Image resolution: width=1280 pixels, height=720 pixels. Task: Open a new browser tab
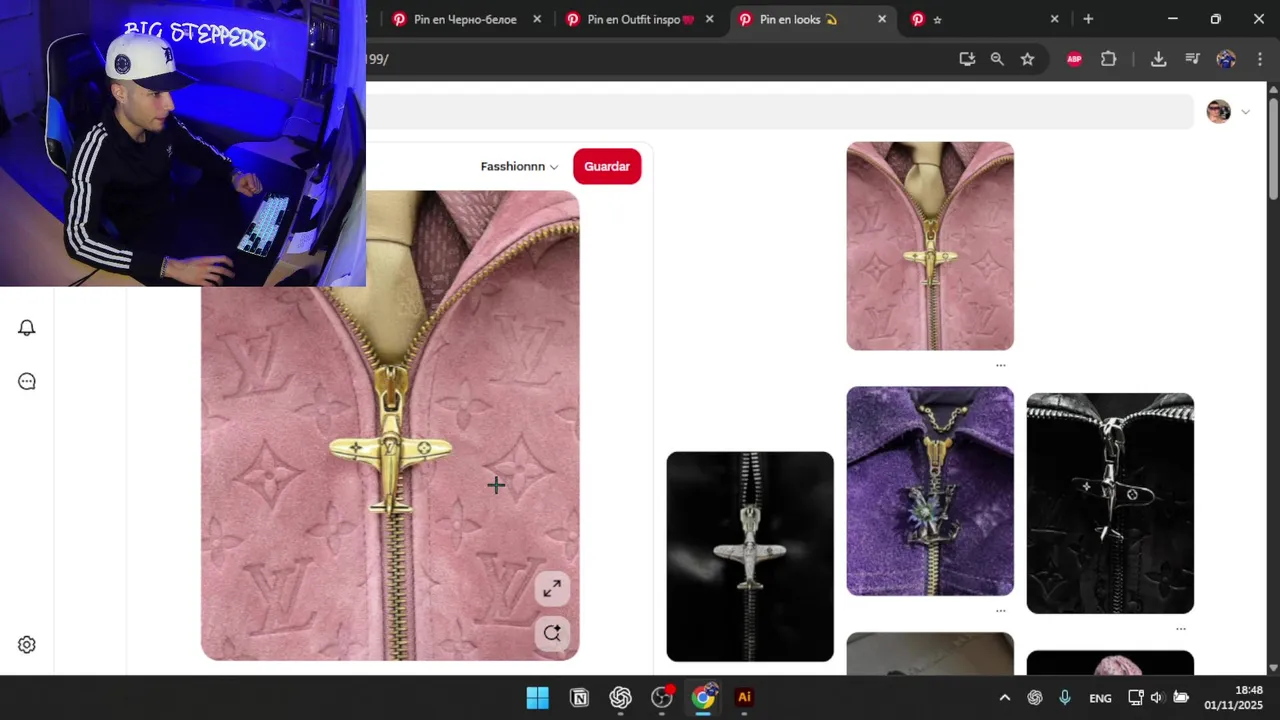click(x=1088, y=19)
